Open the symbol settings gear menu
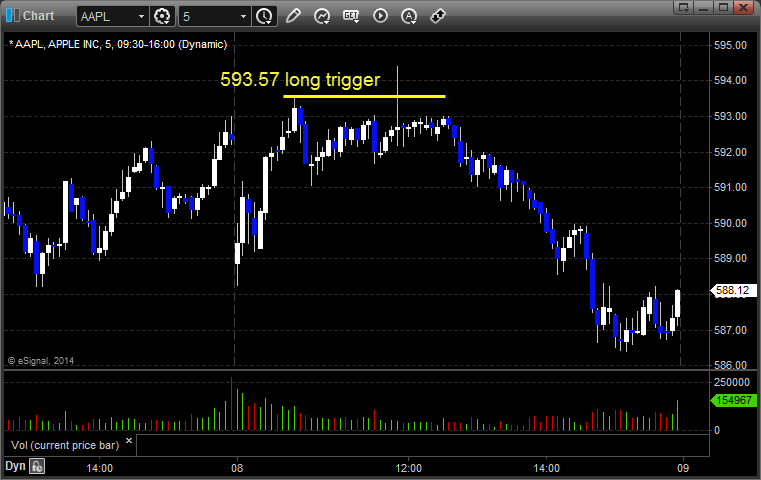Viewport: 761px width, 480px height. click(162, 17)
